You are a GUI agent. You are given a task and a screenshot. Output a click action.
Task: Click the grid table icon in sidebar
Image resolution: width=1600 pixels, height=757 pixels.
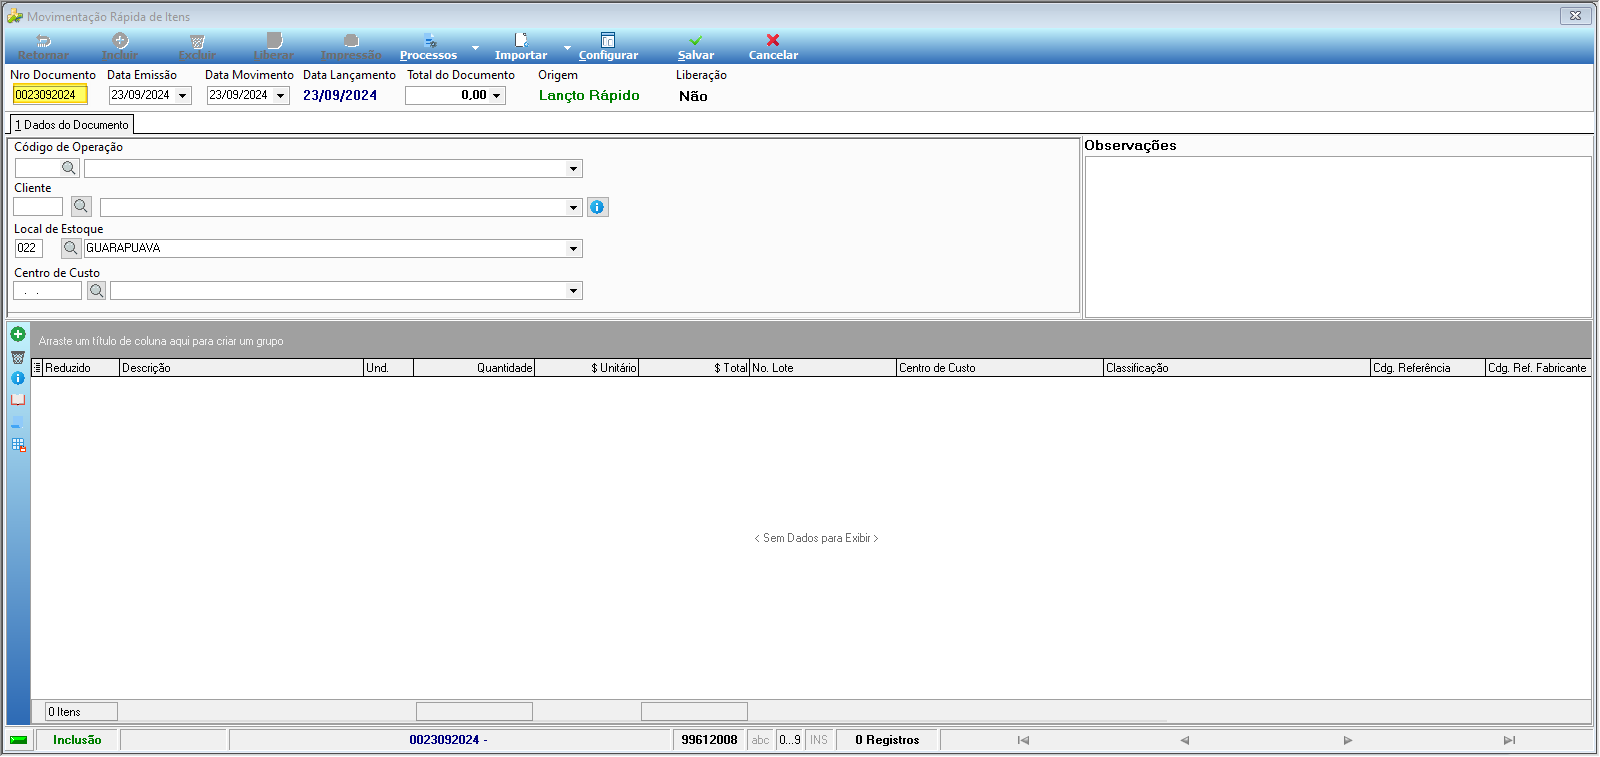click(18, 445)
